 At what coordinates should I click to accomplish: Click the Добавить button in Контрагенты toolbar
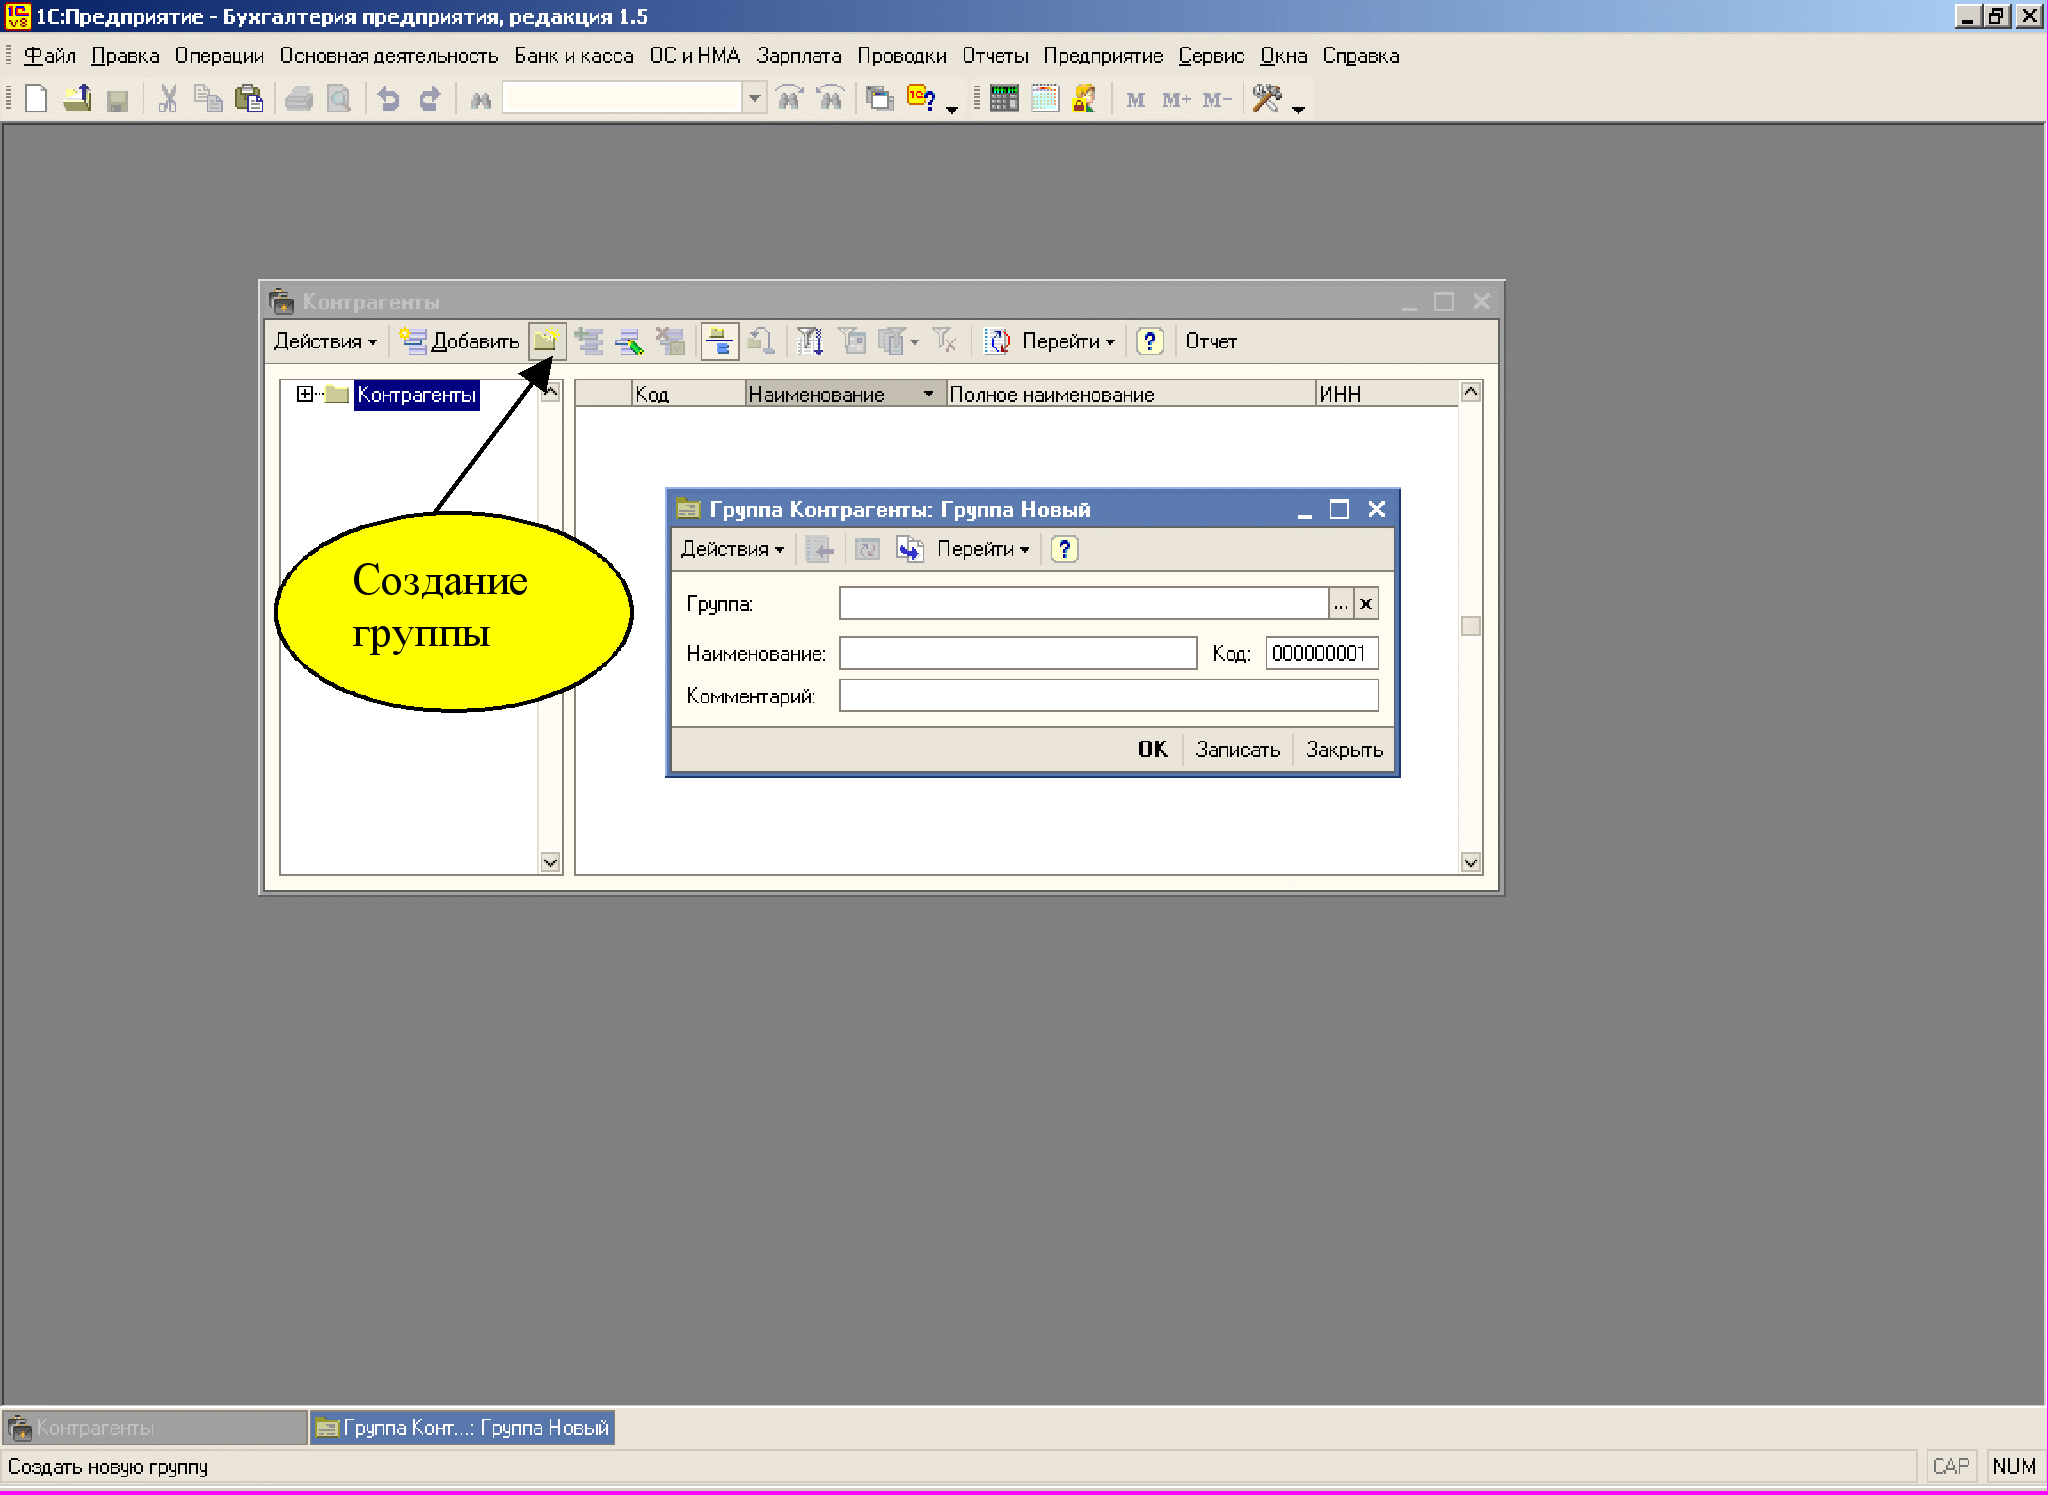tap(460, 342)
